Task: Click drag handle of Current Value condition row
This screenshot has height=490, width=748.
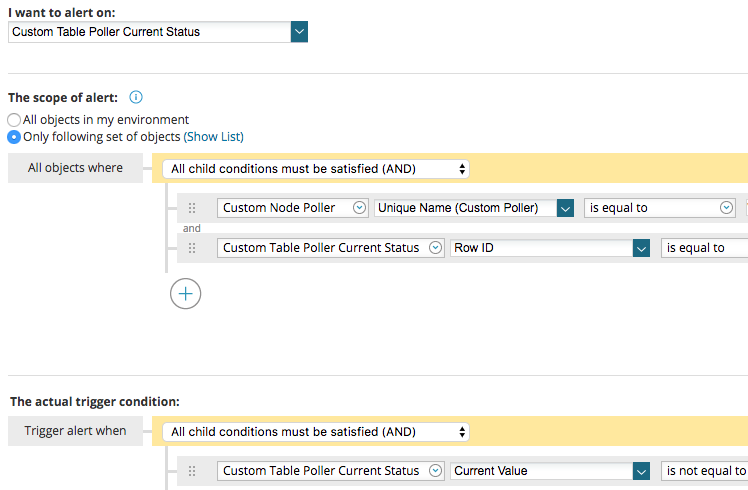Action: tap(192, 471)
